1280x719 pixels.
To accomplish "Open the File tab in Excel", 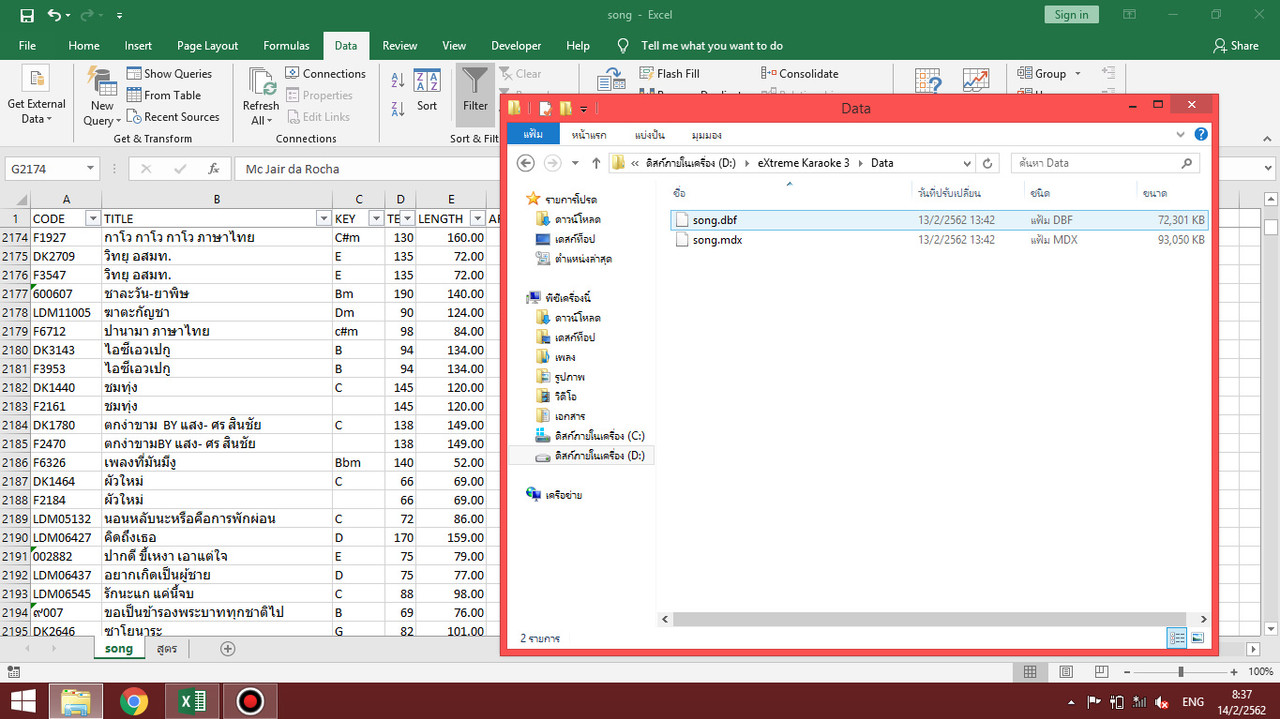I will pyautogui.click(x=27, y=45).
